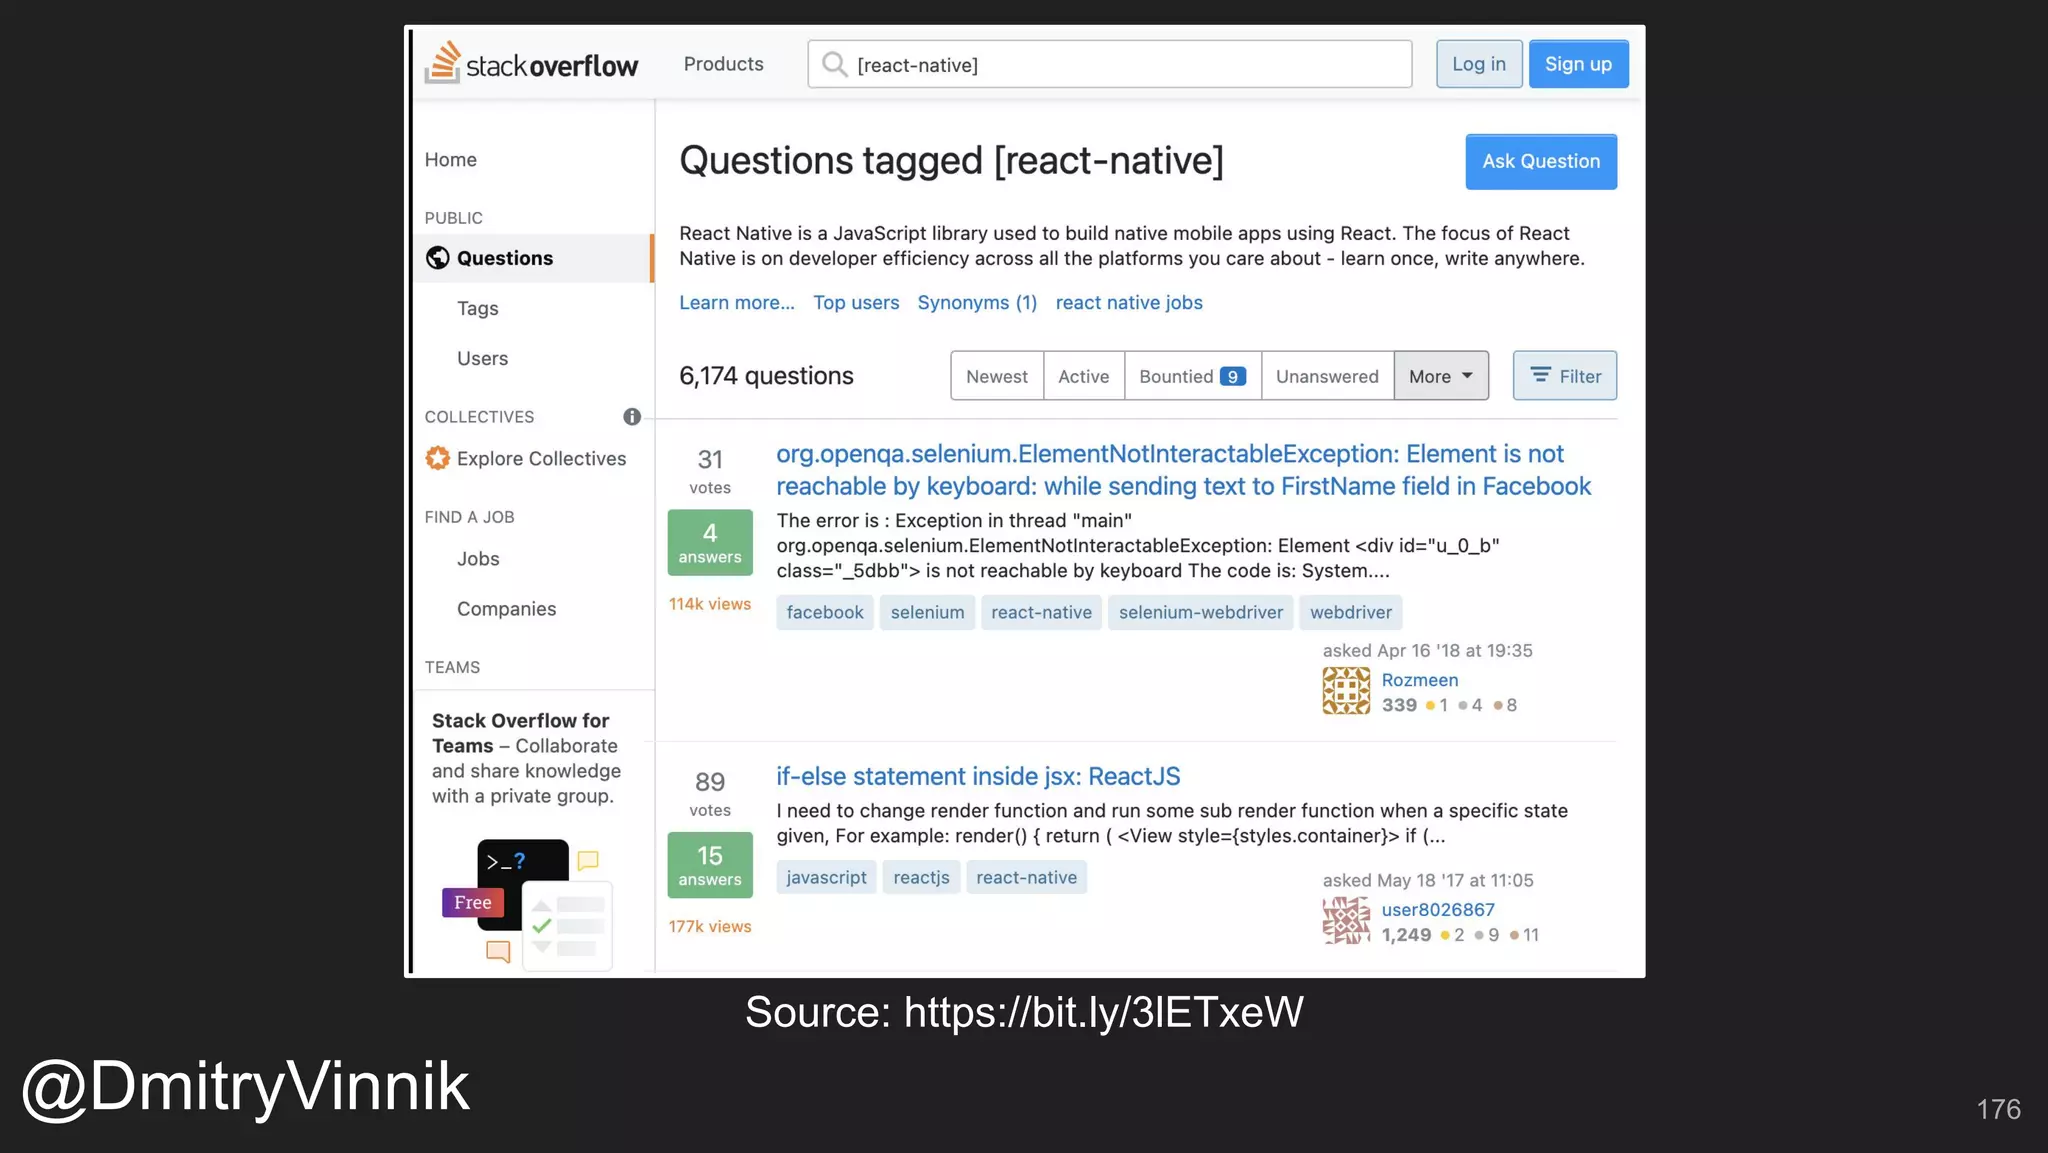
Task: Expand the More sorting dropdown
Action: 1440,376
